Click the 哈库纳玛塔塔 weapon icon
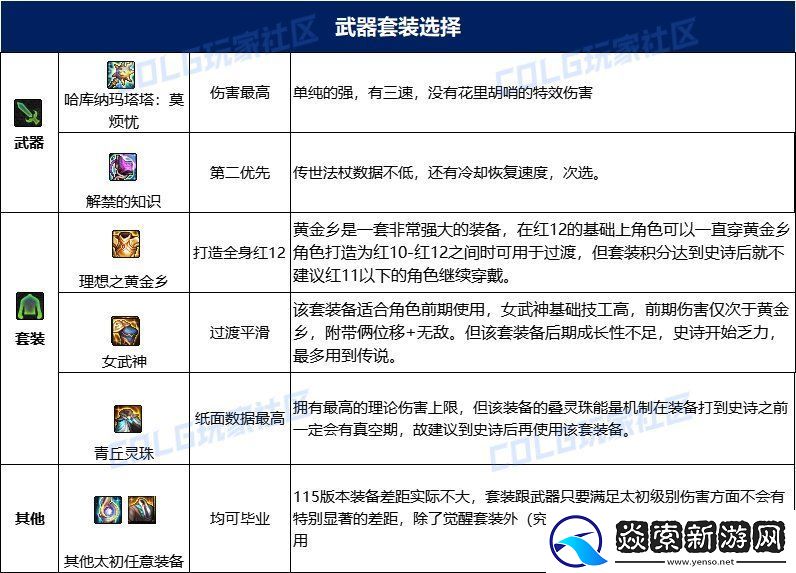Screen dimensions: 796x573 click(x=121, y=75)
